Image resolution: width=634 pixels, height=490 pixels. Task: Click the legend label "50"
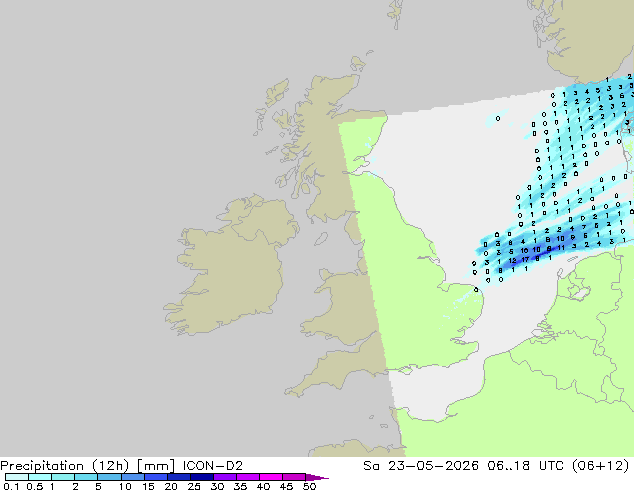click(x=309, y=486)
